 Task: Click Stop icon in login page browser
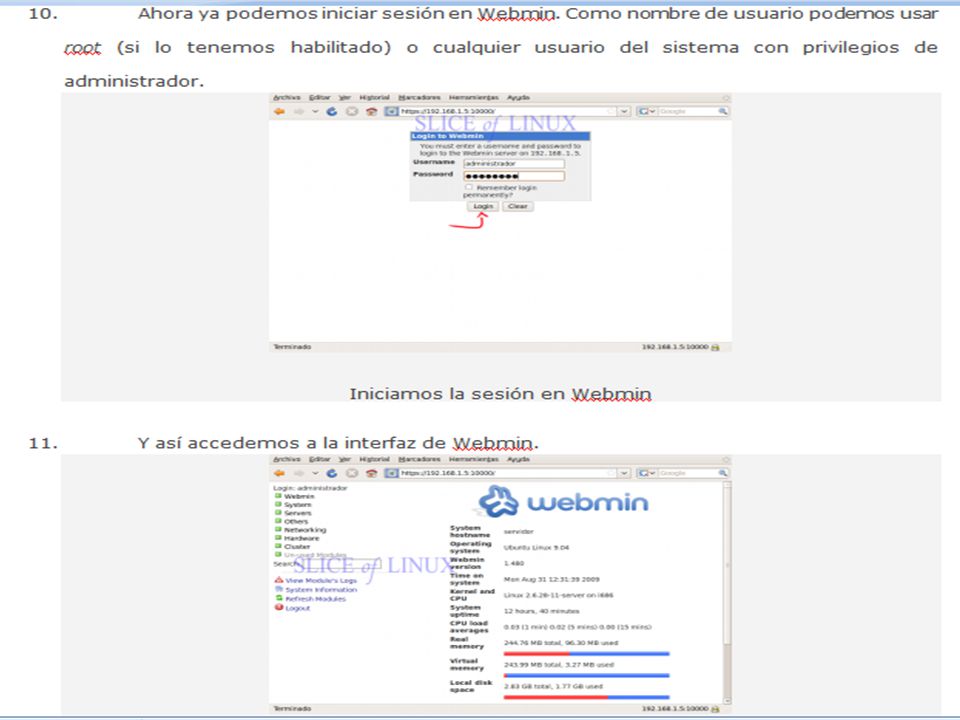[352, 111]
